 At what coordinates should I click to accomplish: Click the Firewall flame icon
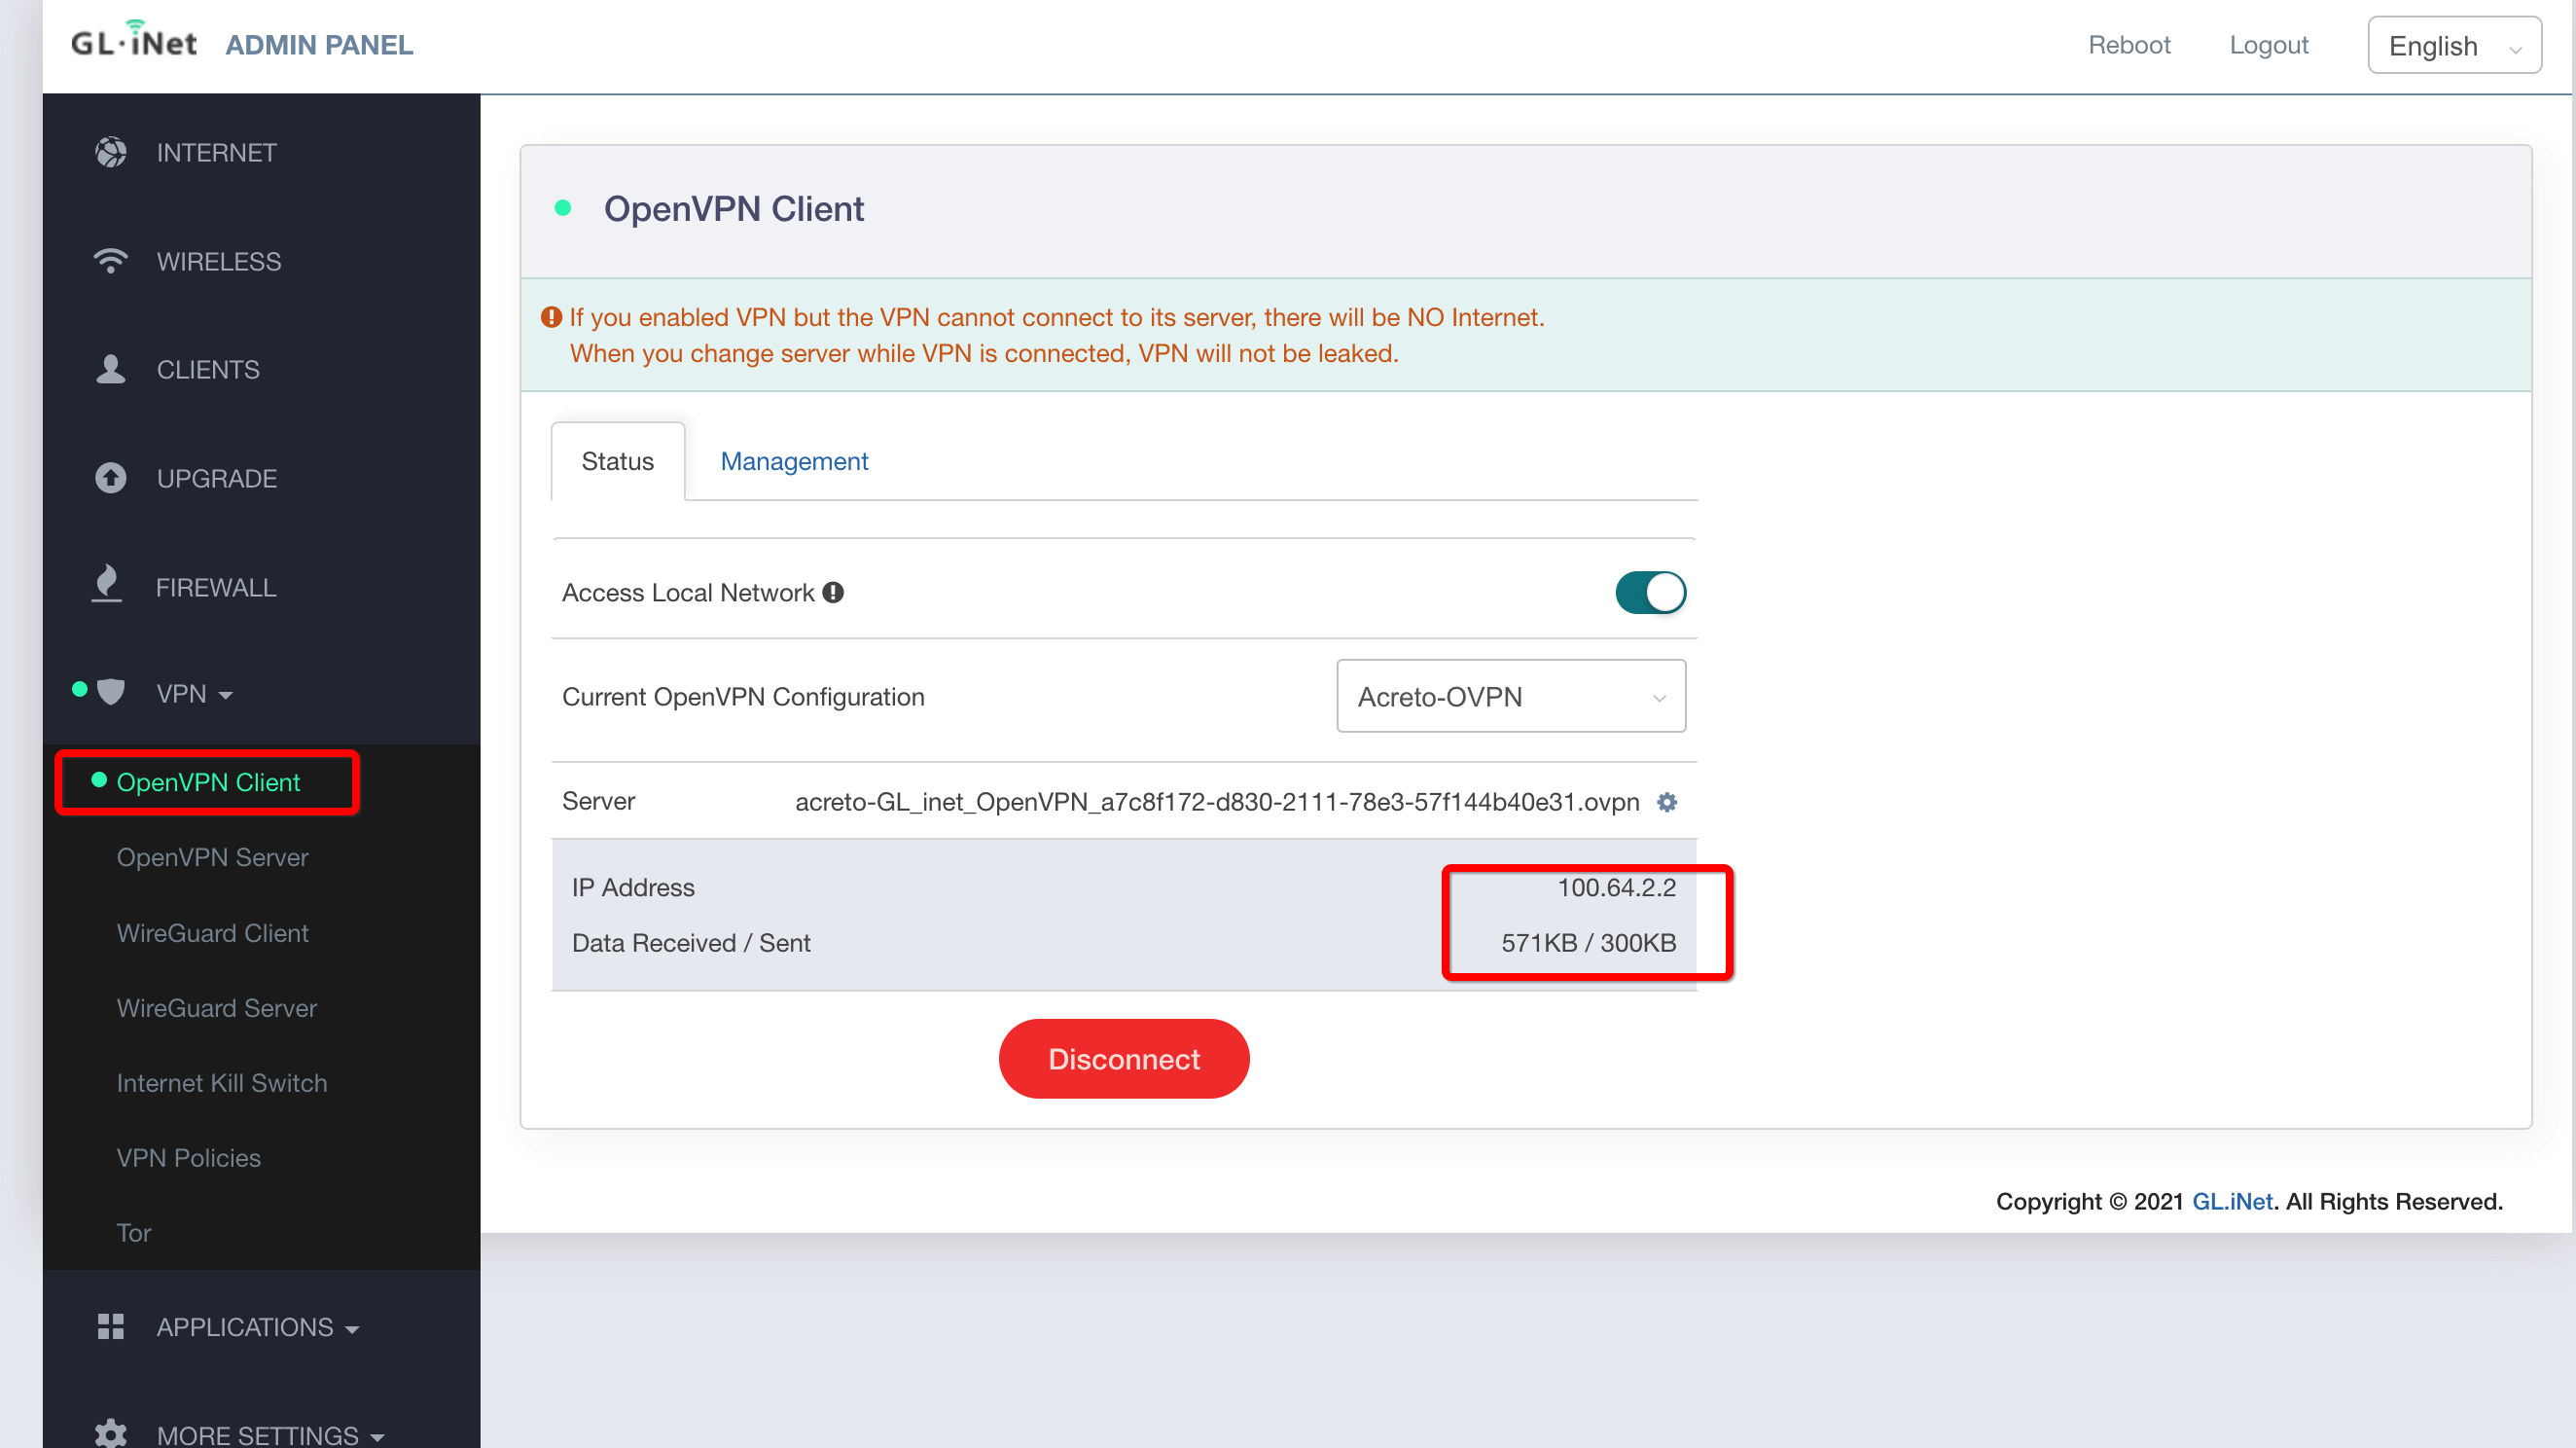pos(106,585)
